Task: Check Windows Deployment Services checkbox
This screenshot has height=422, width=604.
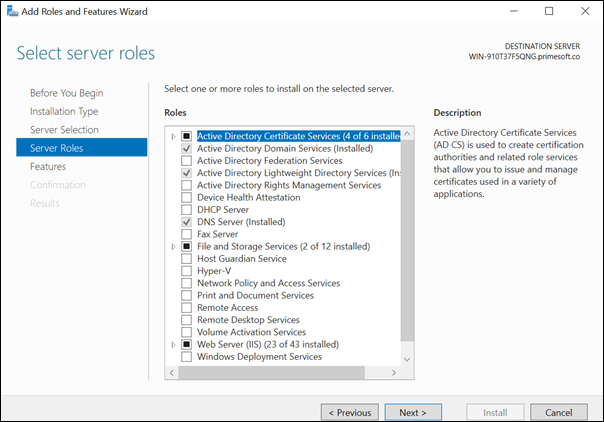Action: tap(186, 357)
